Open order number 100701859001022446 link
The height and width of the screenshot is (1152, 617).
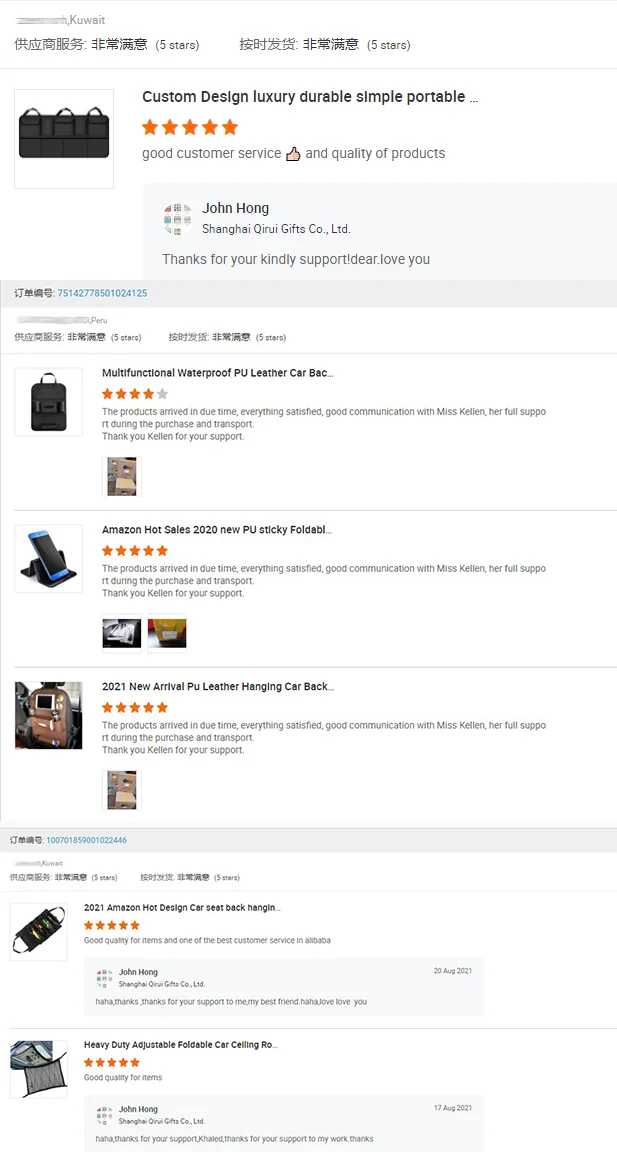[x=86, y=840]
